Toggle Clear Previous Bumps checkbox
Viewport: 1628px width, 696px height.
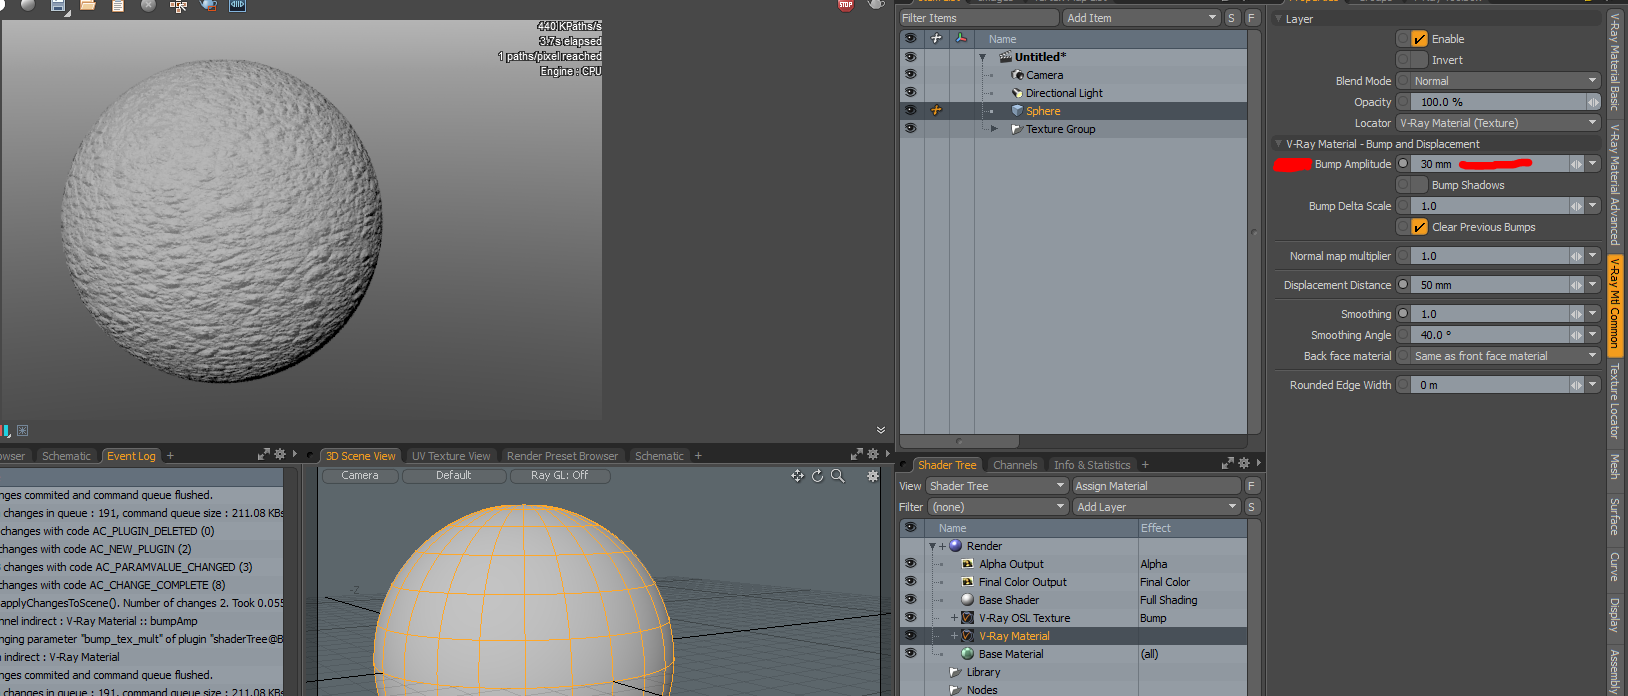click(1419, 227)
